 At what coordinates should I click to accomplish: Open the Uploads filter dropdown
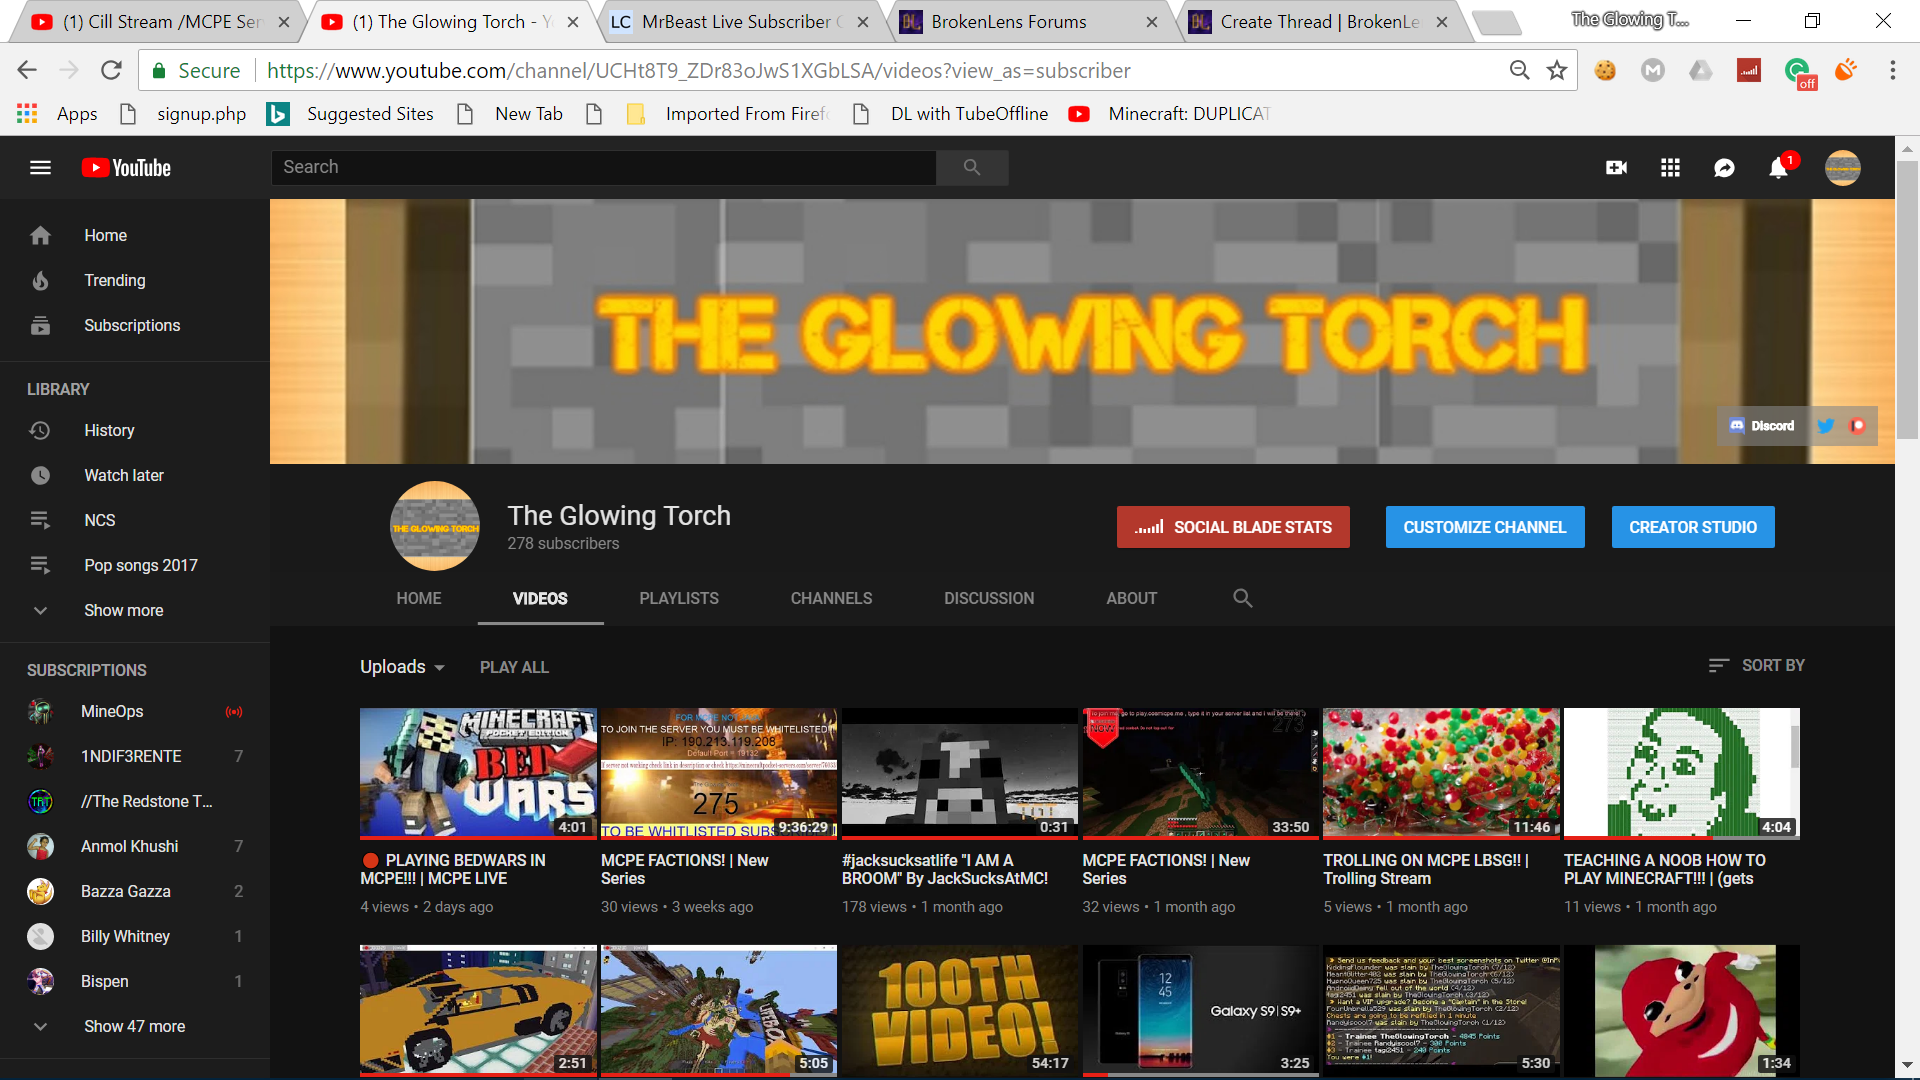(x=402, y=667)
